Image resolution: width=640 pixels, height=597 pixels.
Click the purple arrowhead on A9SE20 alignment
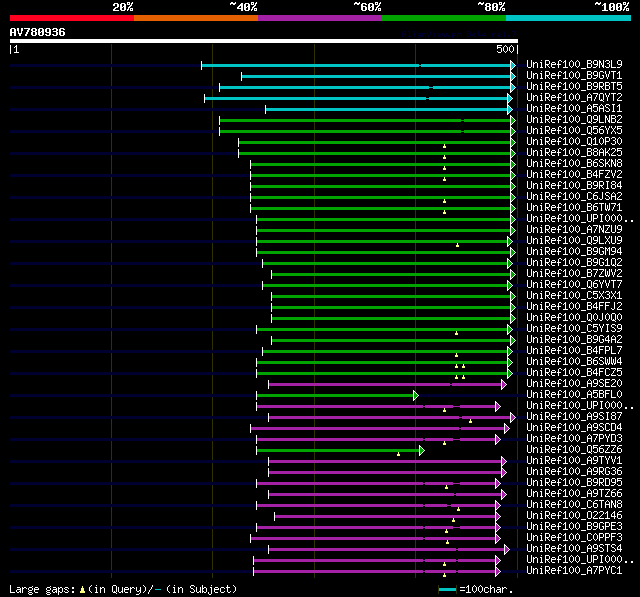tap(504, 384)
